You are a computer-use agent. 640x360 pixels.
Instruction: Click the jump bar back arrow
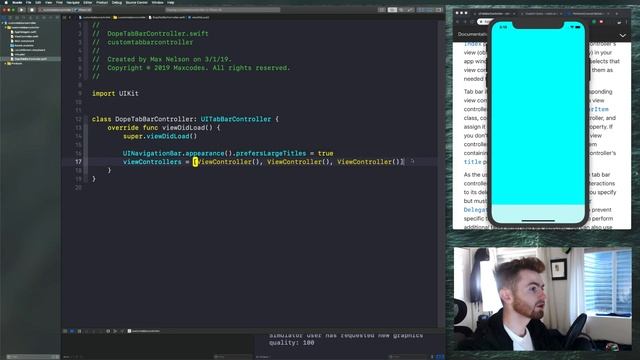(70, 18)
